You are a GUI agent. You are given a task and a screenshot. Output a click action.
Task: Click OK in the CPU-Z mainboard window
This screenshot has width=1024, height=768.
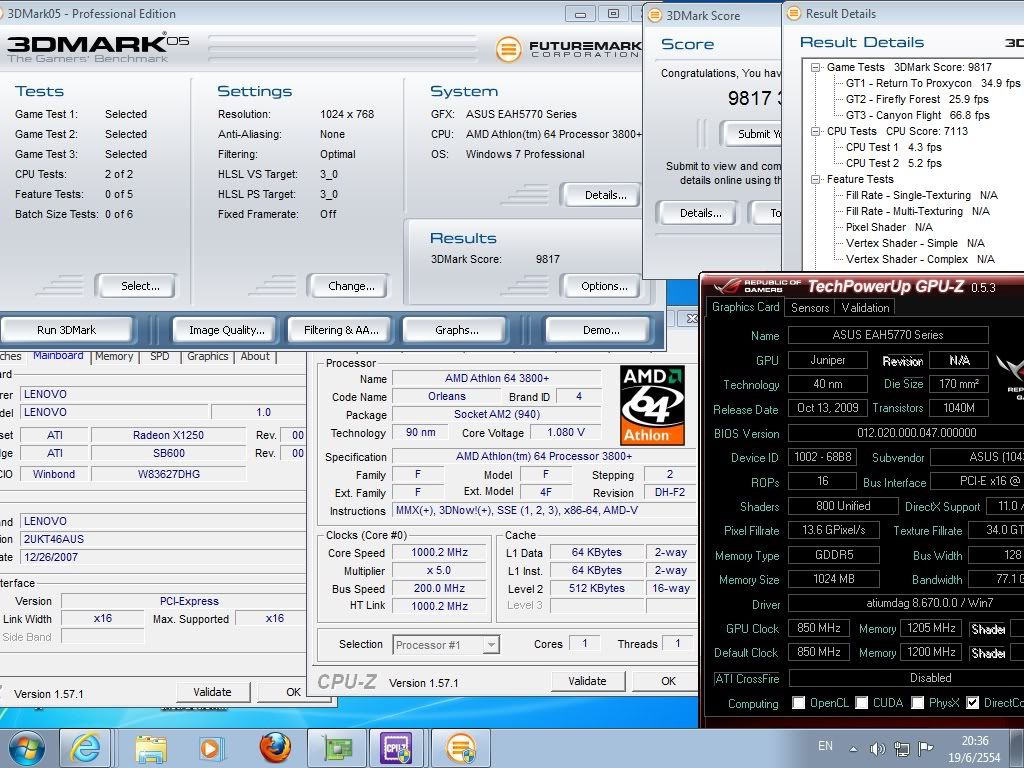(x=293, y=692)
